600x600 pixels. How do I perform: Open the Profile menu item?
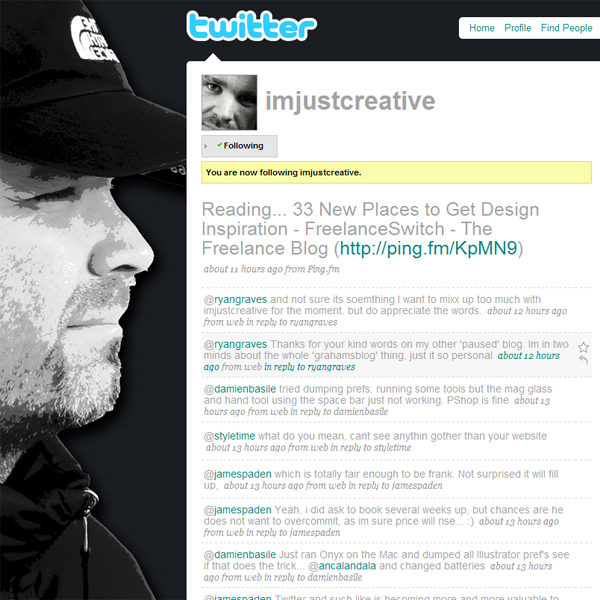click(518, 28)
